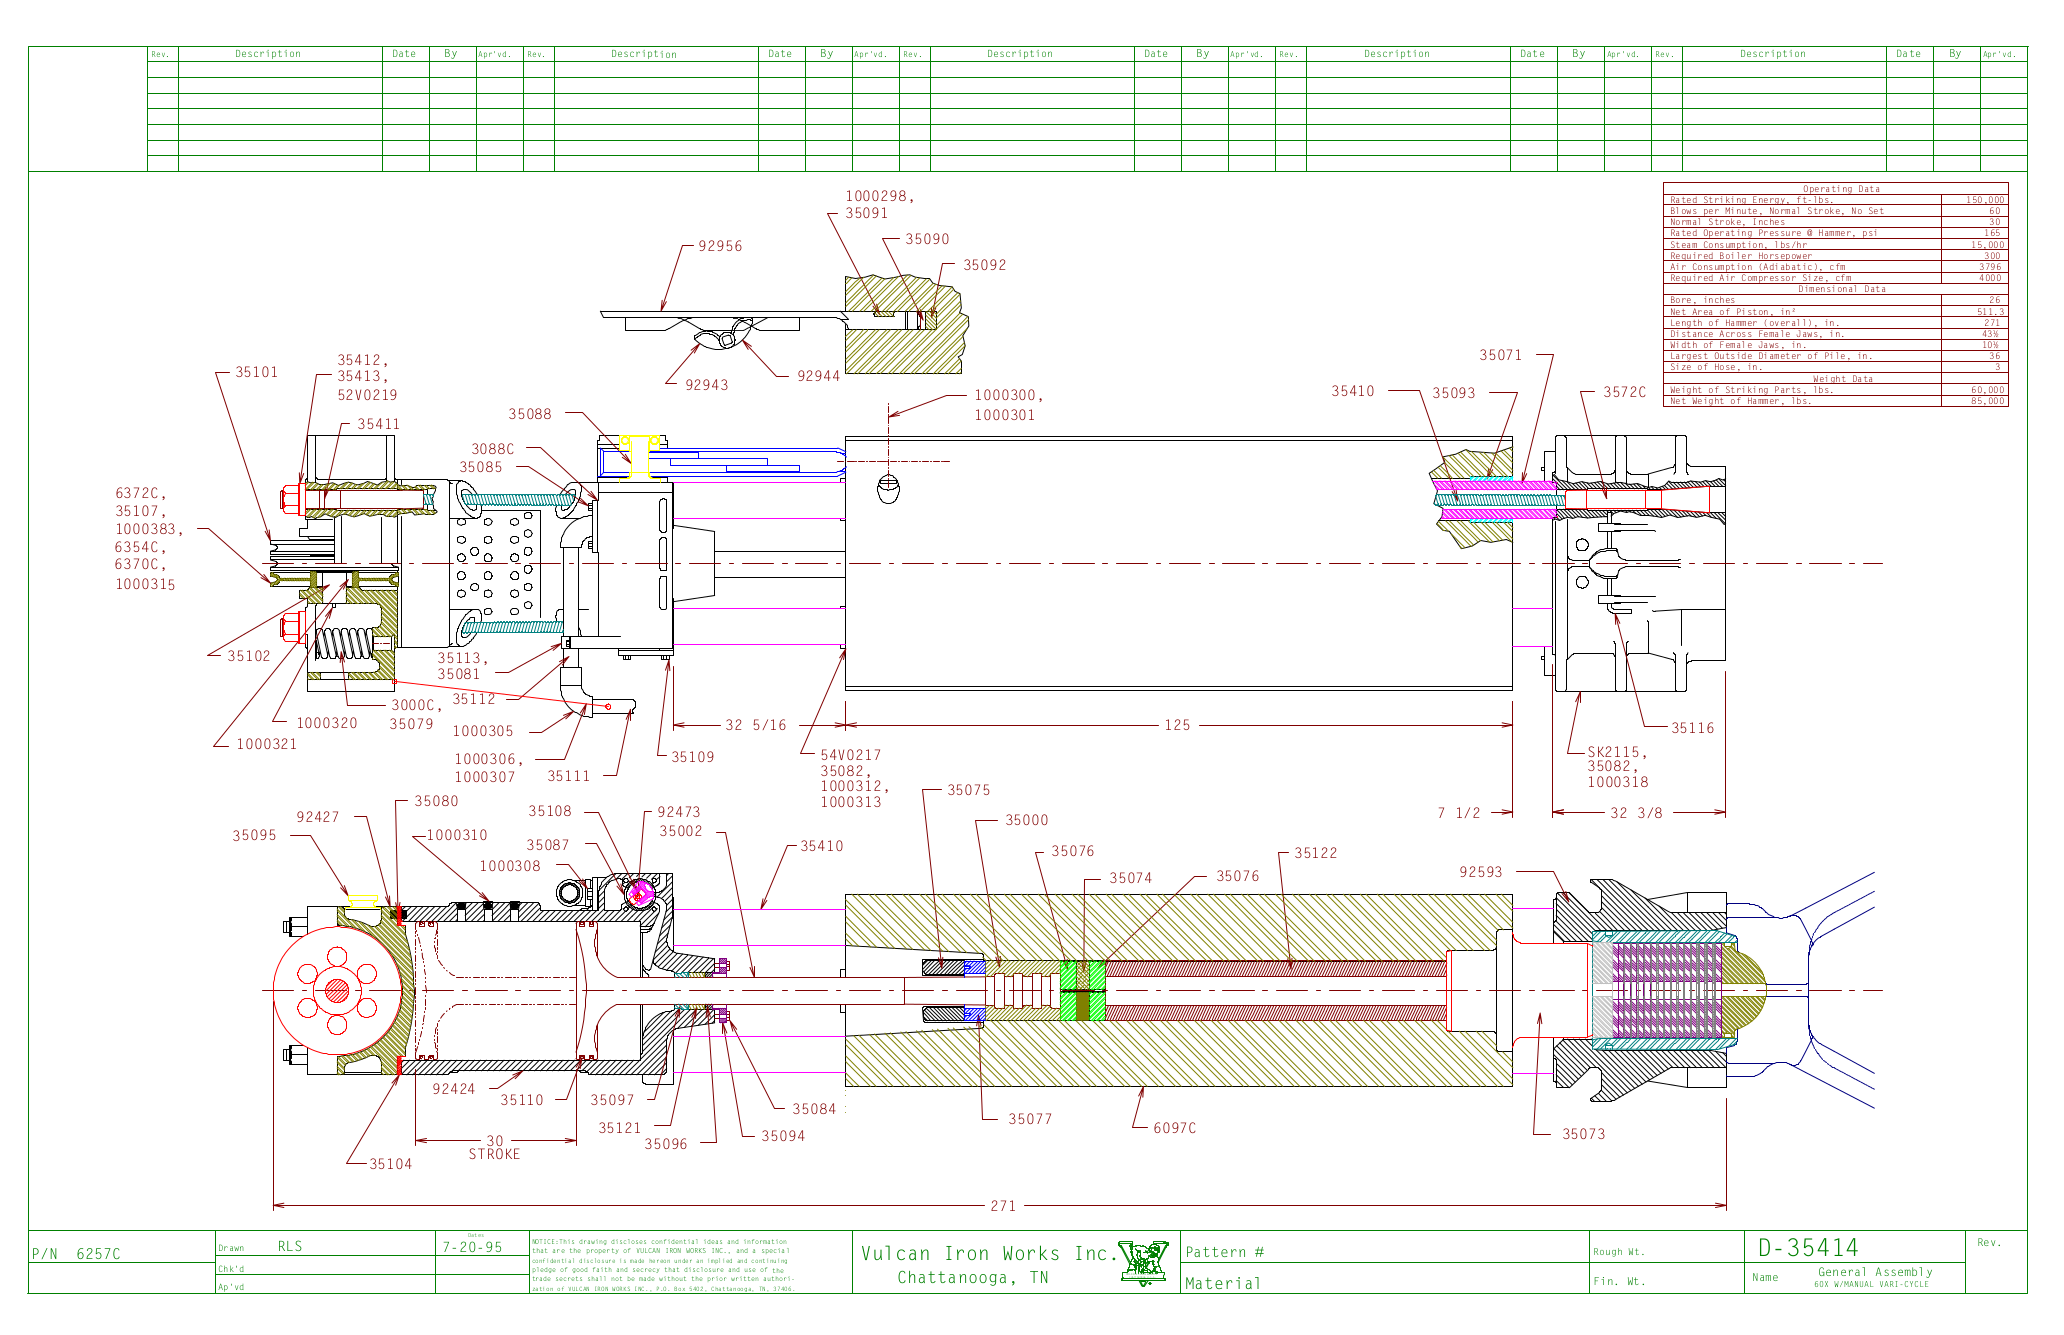Click part label 35116
Screen dimensions: 2064x1335
pos(1692,728)
